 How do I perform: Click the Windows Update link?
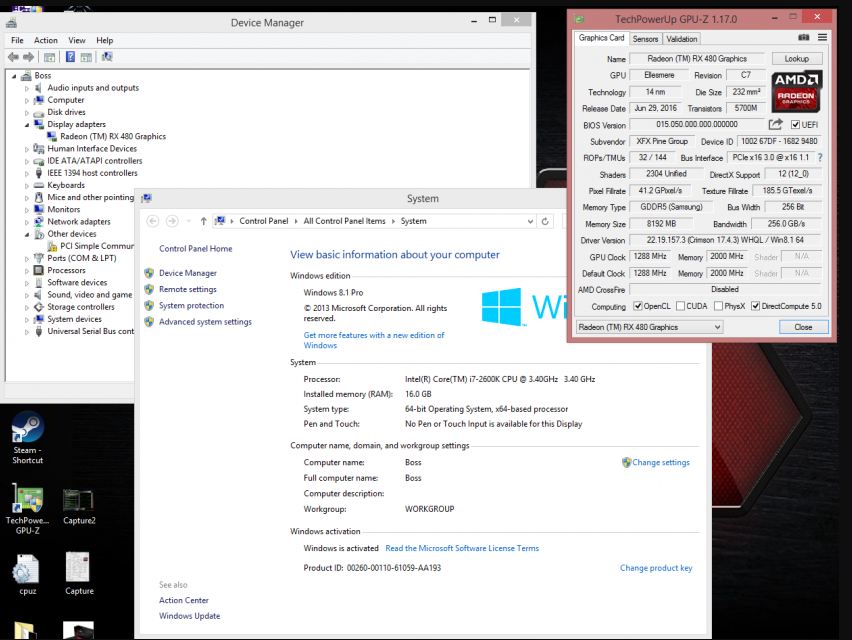pos(190,616)
